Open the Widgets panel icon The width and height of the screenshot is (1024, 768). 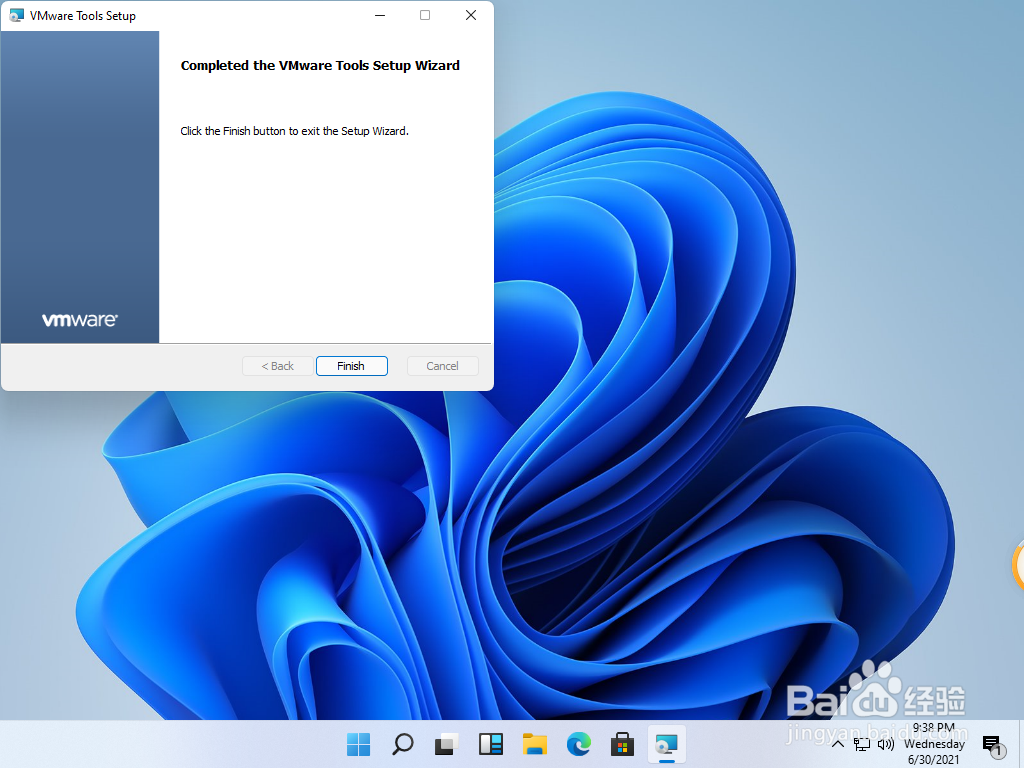pyautogui.click(x=491, y=744)
